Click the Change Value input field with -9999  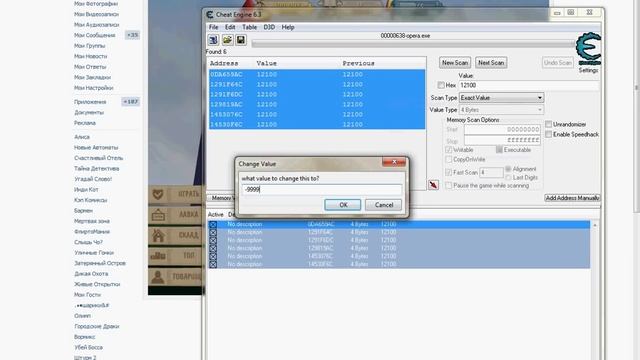322,189
